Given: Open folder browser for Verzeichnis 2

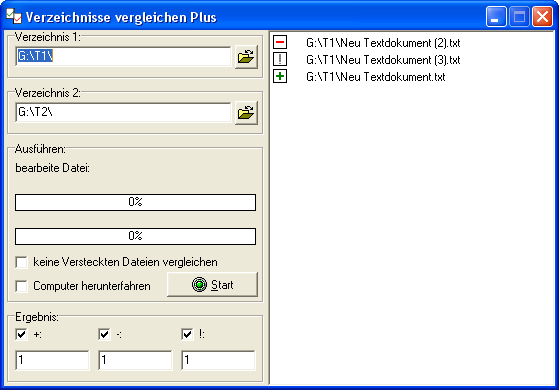Looking at the screenshot, I should coord(246,113).
